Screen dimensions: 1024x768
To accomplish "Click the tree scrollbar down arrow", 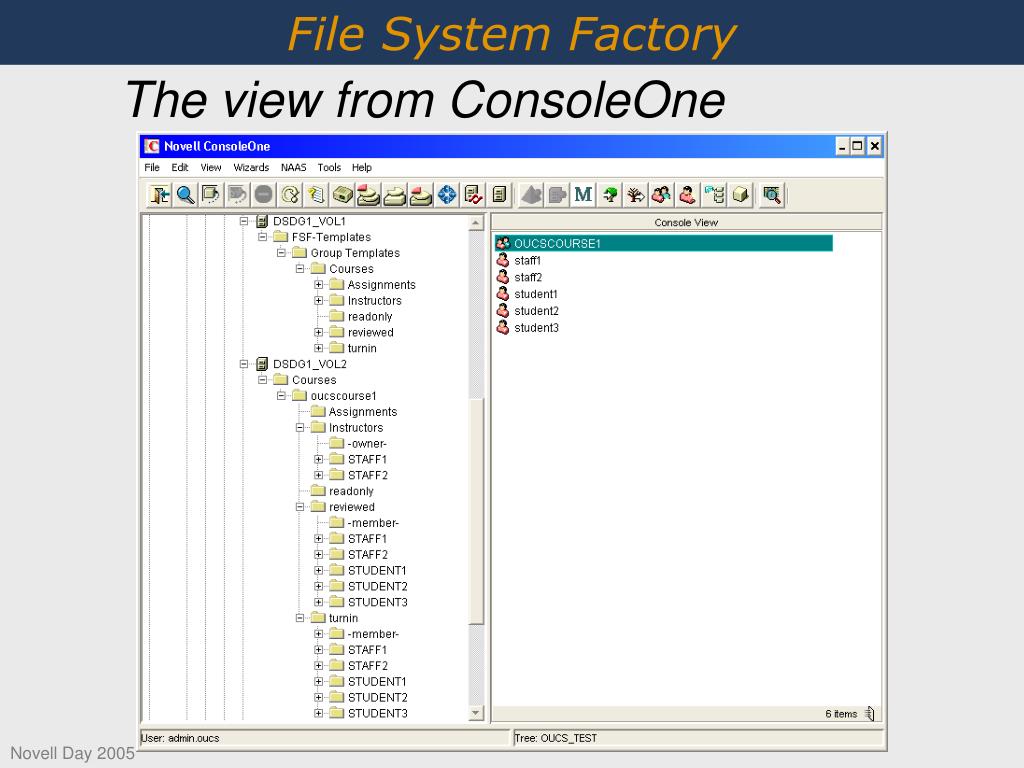I will [x=476, y=712].
